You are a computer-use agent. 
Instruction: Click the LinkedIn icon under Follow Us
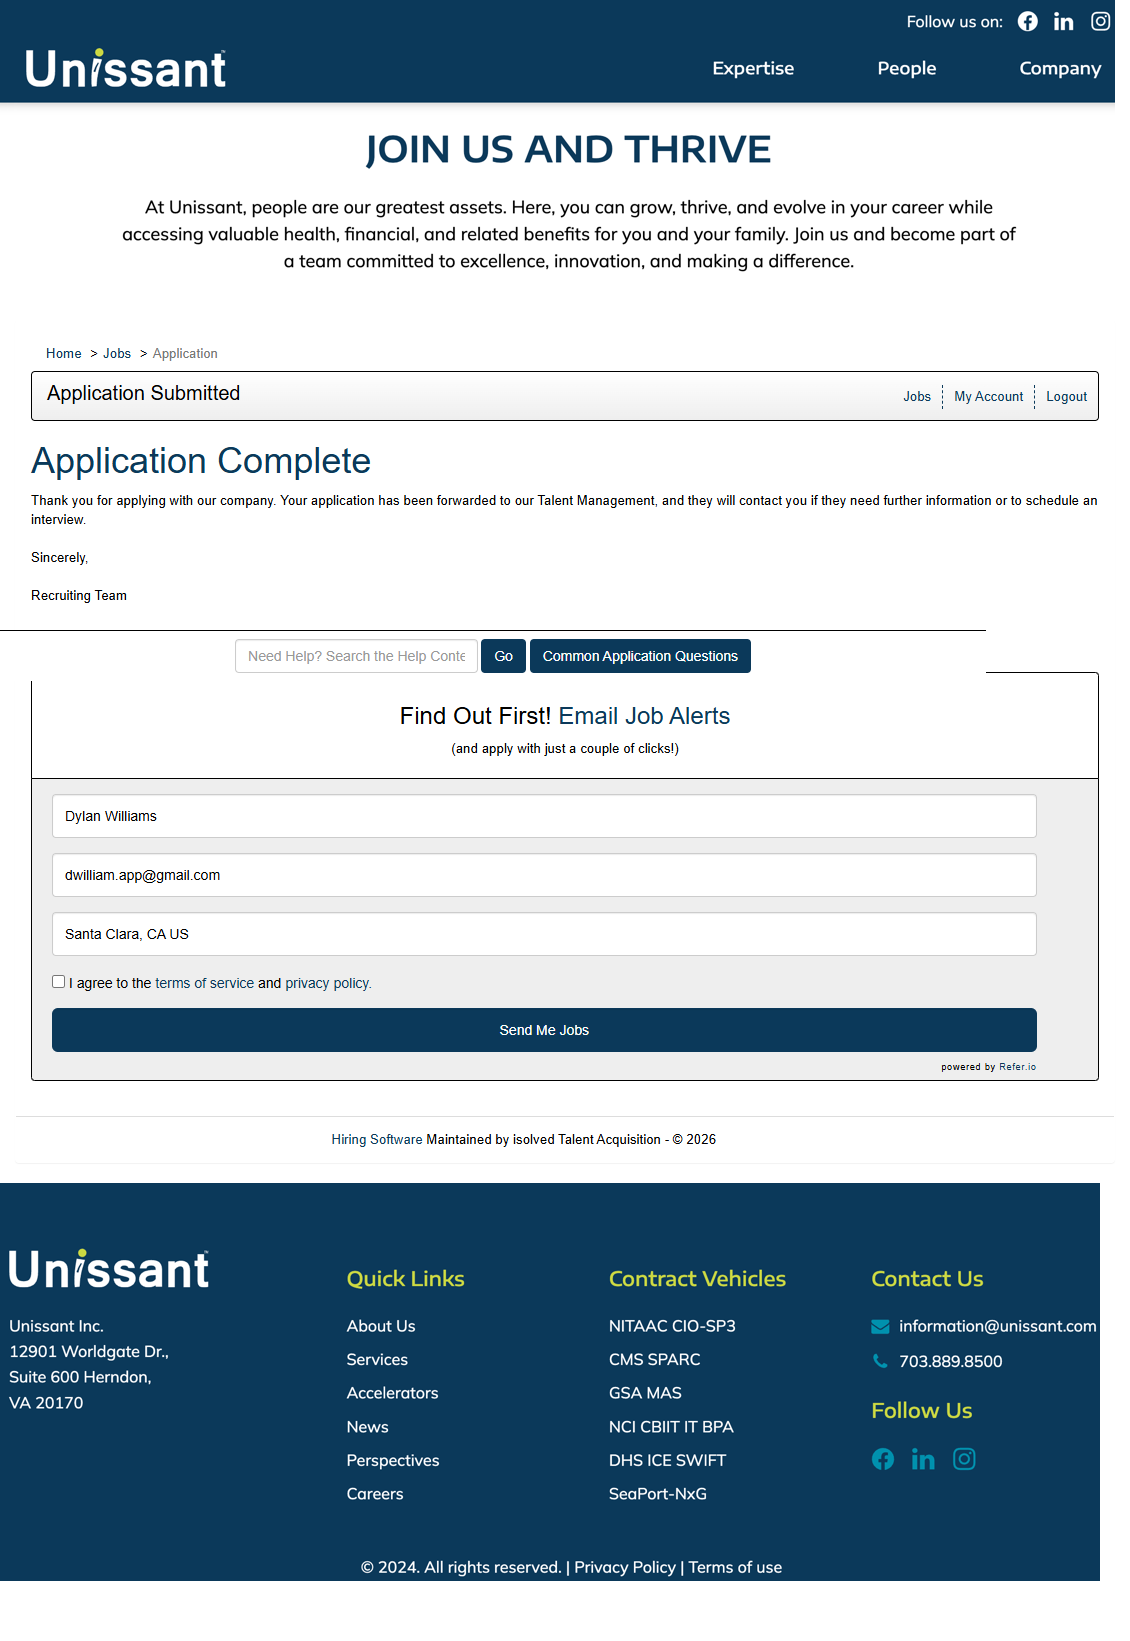922,1460
